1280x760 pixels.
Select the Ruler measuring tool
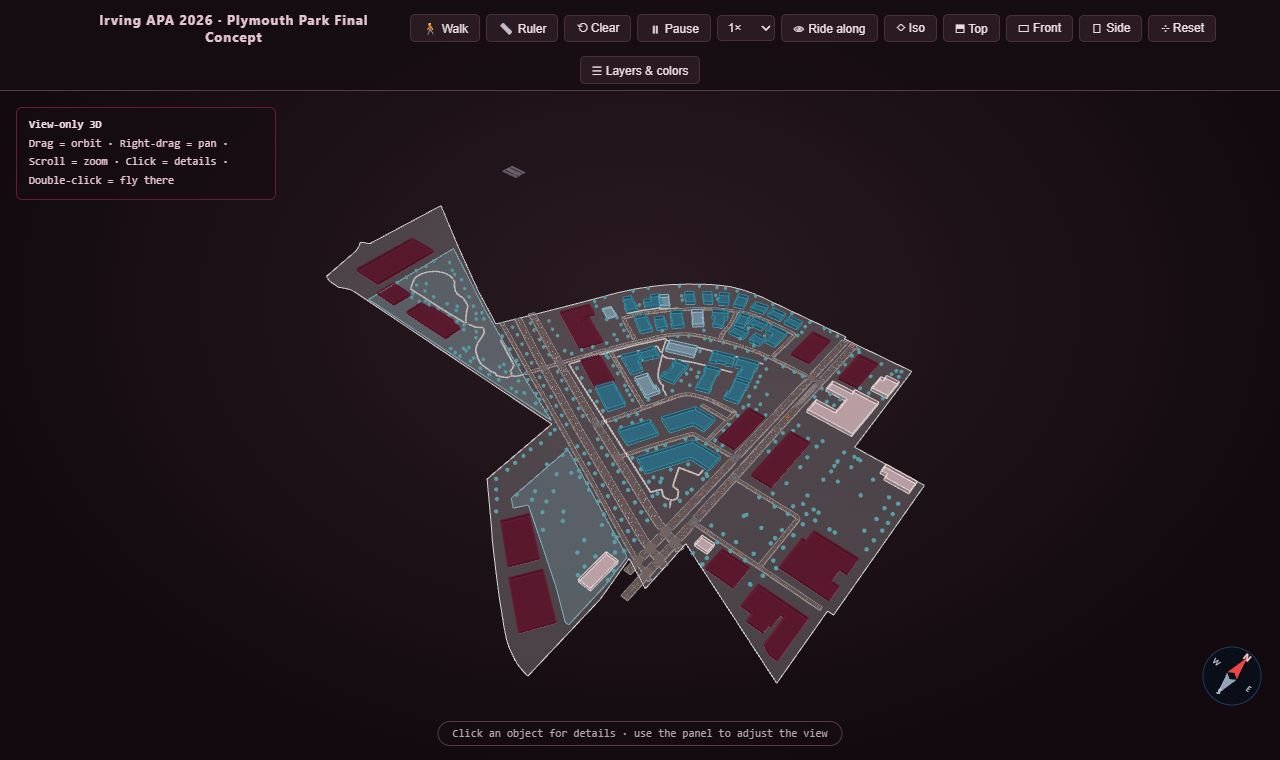click(522, 28)
